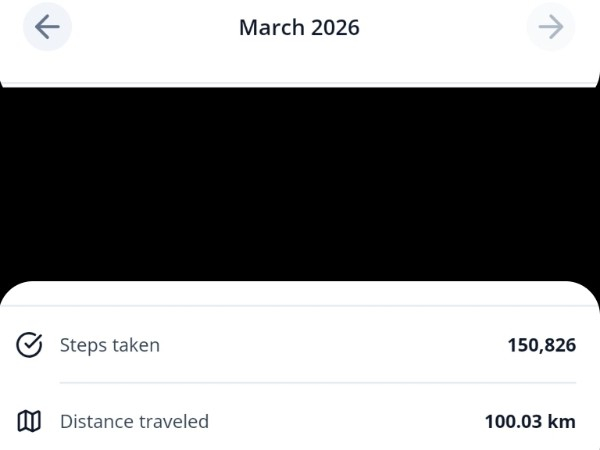Viewport: 600px width, 450px height.
Task: Click the black chart area
Action: [300, 185]
